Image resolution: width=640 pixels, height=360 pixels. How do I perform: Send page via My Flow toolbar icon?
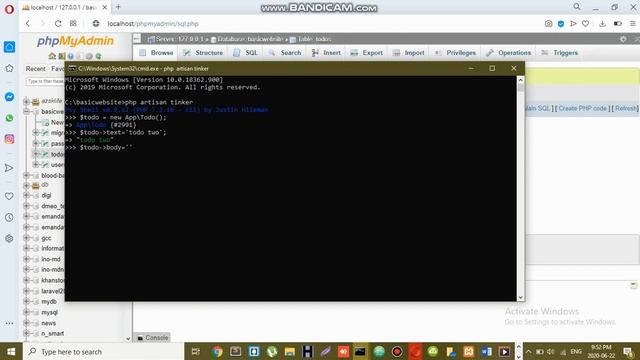(573, 24)
